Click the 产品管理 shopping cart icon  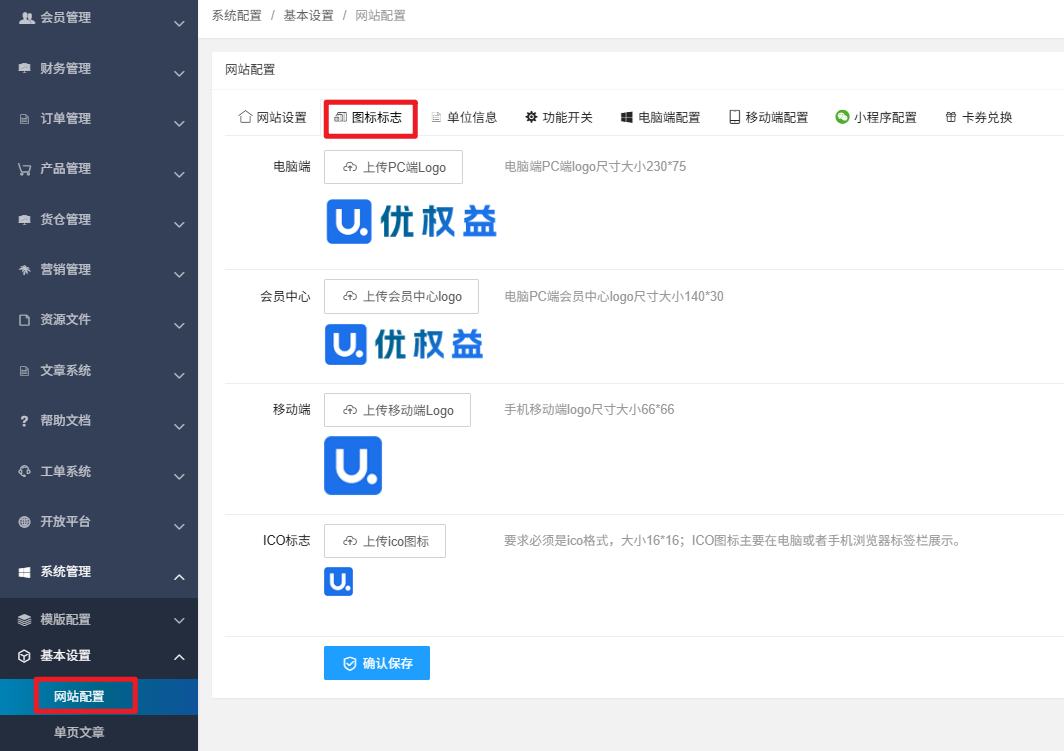click(24, 169)
